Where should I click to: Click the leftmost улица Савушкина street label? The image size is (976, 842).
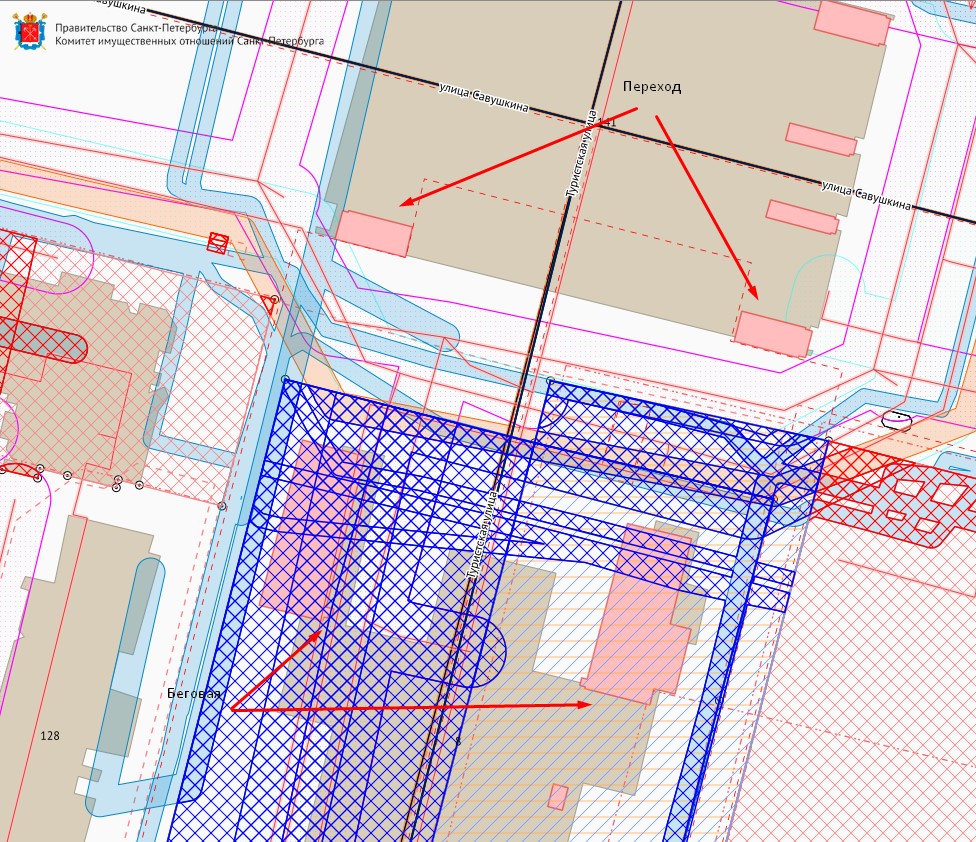(484, 98)
